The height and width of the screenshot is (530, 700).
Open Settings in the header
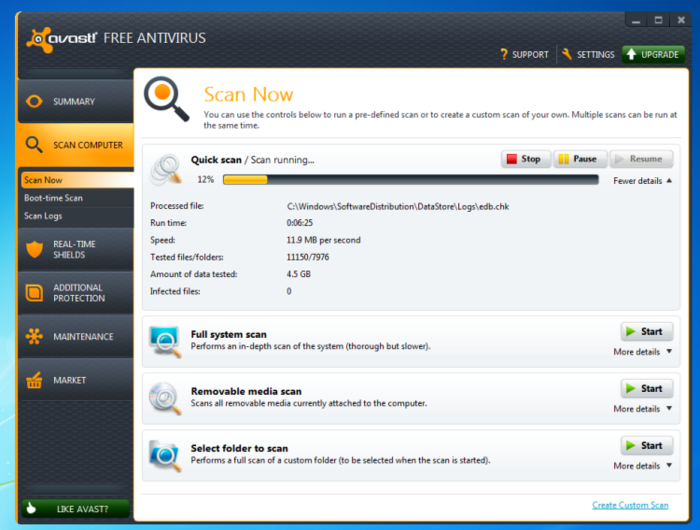tap(588, 54)
